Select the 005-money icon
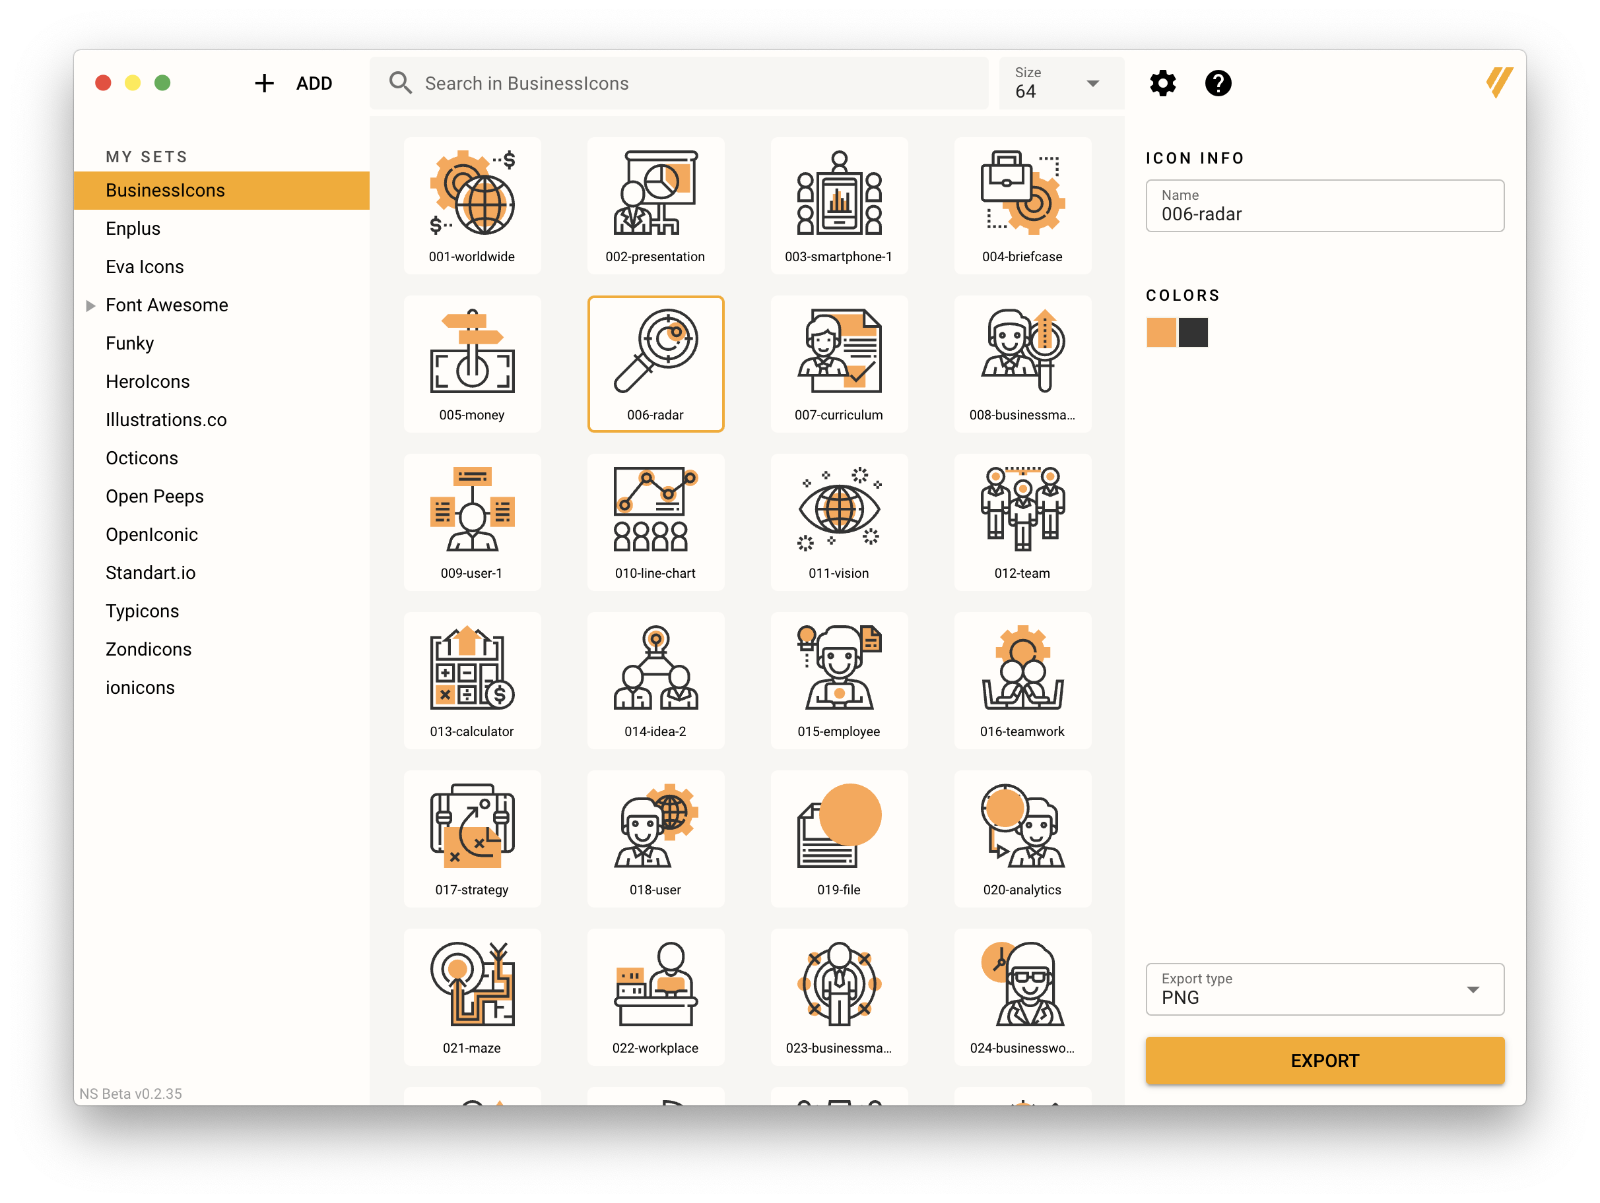The width and height of the screenshot is (1600, 1203). pos(471,363)
